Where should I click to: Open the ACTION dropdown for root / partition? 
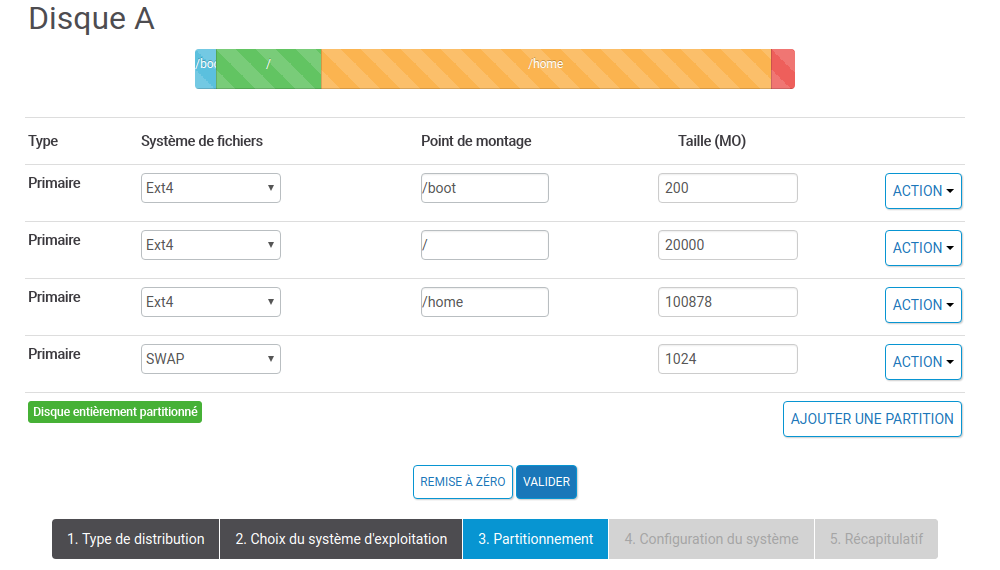click(922, 248)
